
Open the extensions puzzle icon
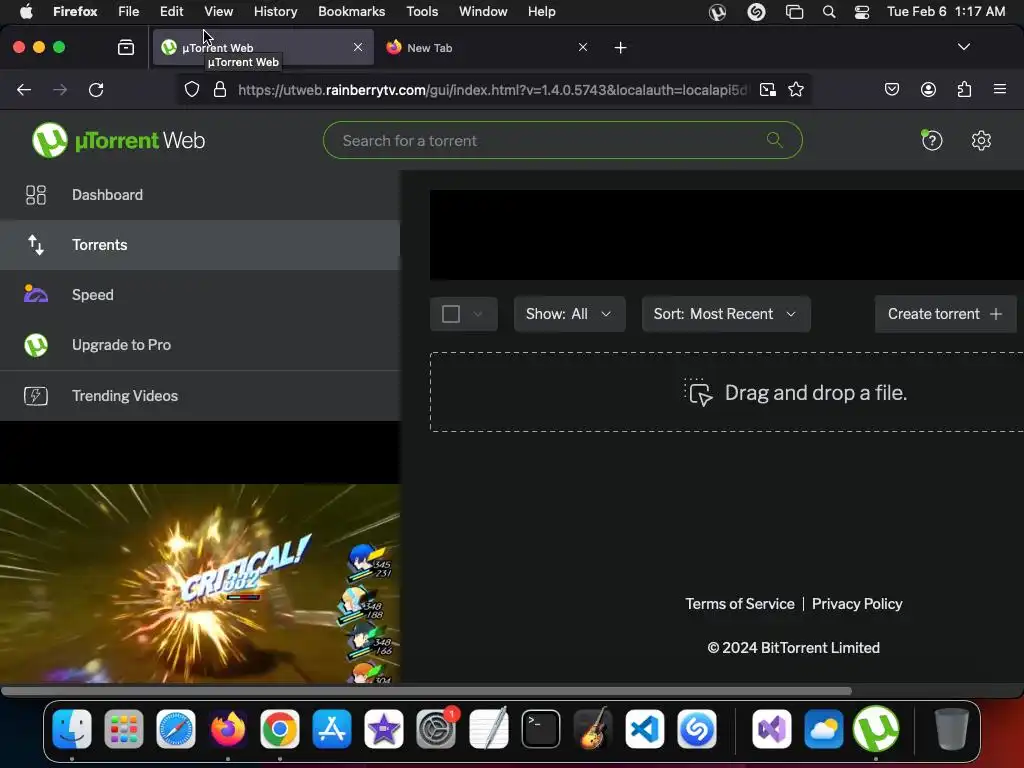coord(964,89)
